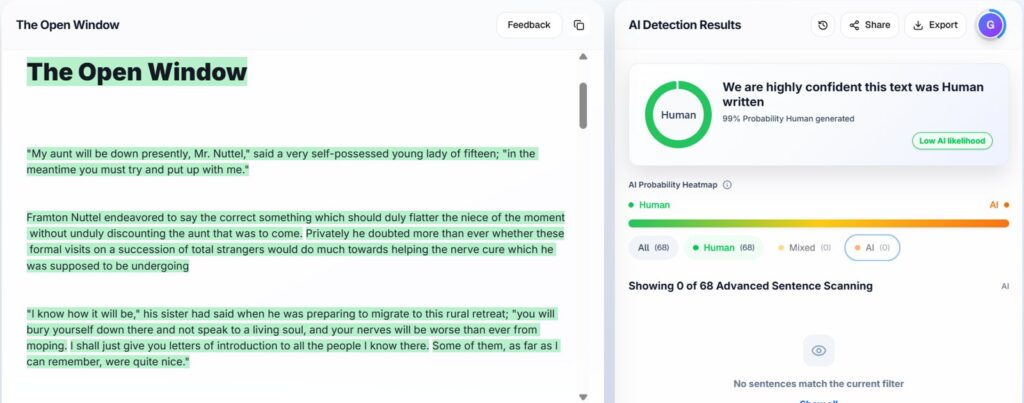Screen dimensions: 1024x403
Task: Click sentence starting "I know how it will be"
Action: (x=292, y=329)
